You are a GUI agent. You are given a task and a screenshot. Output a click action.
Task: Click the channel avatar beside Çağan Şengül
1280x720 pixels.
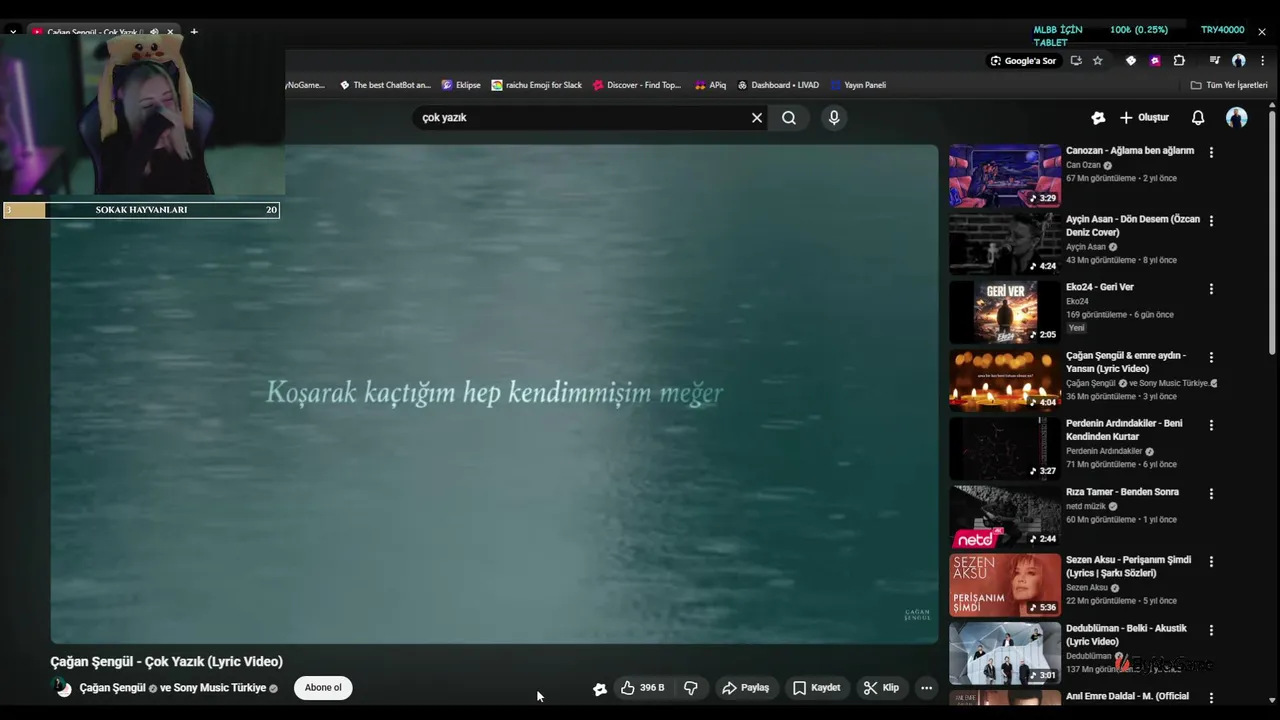[62, 687]
